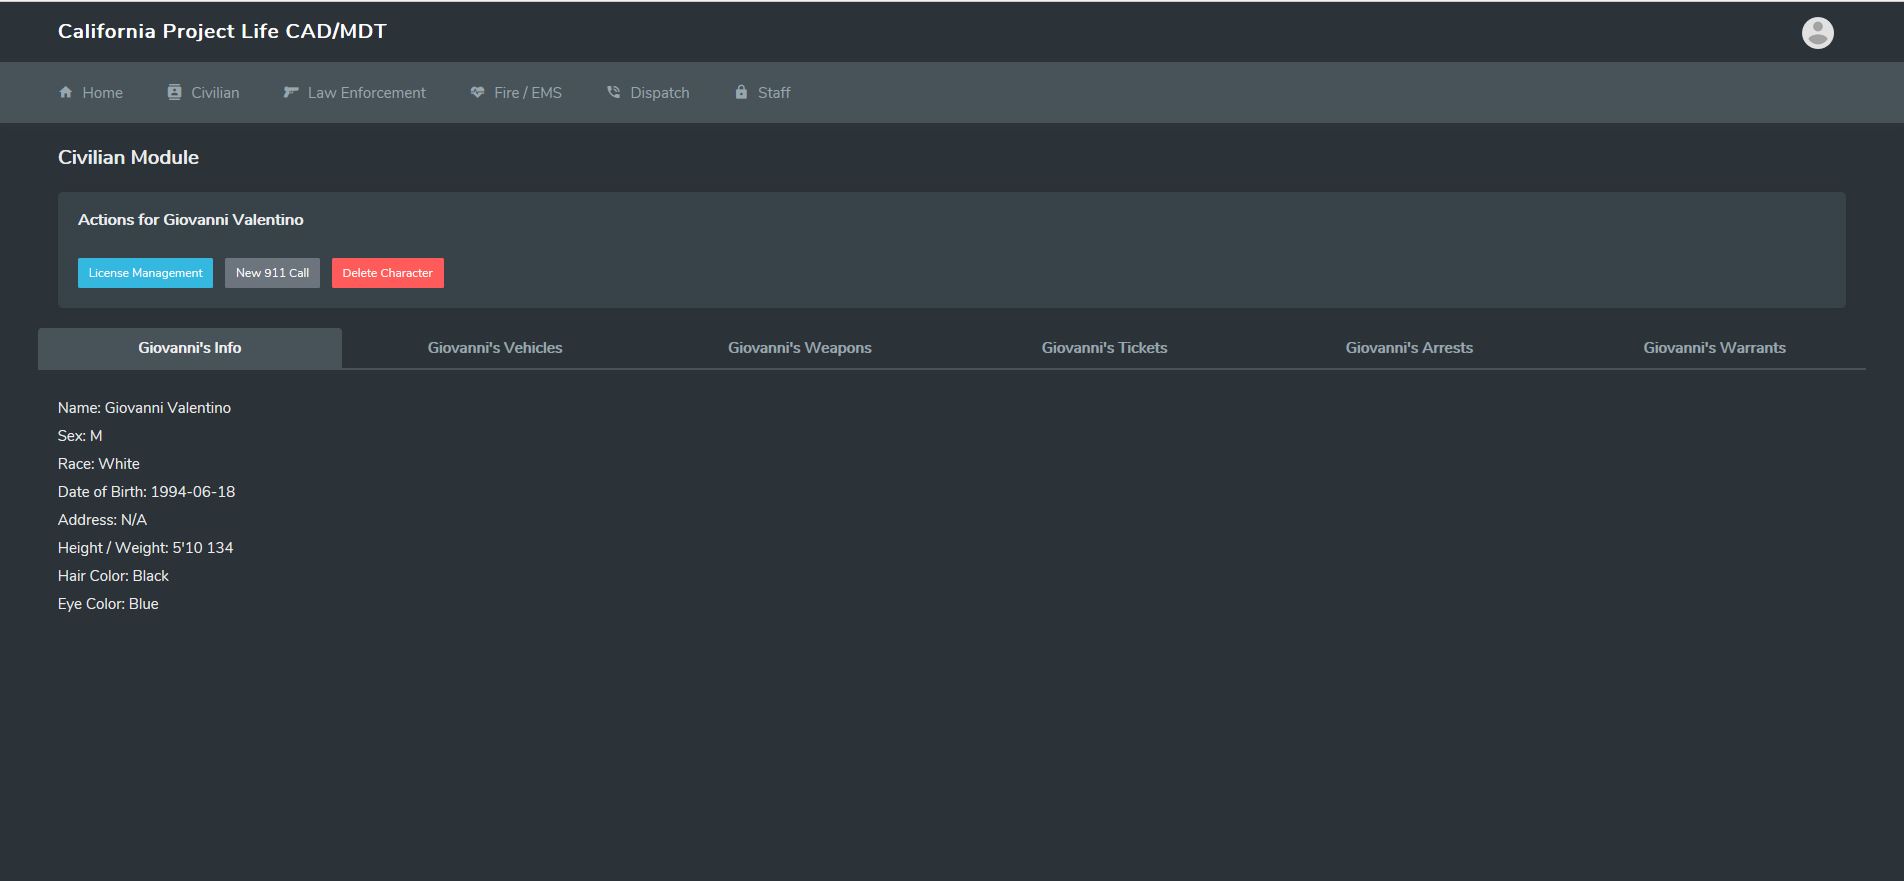Click the License Management button

tap(145, 273)
